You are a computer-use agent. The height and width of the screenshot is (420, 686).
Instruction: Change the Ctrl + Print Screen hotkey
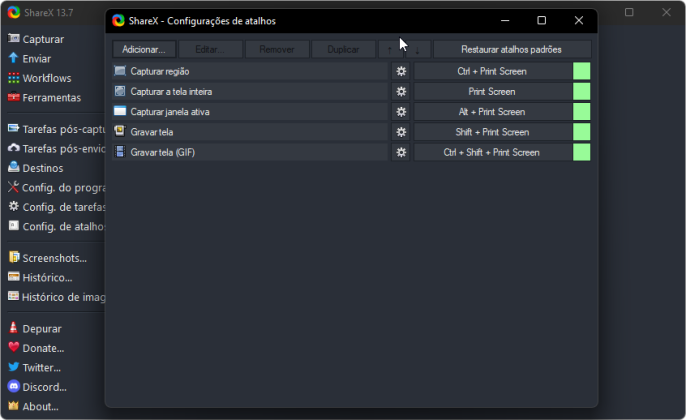click(x=493, y=71)
